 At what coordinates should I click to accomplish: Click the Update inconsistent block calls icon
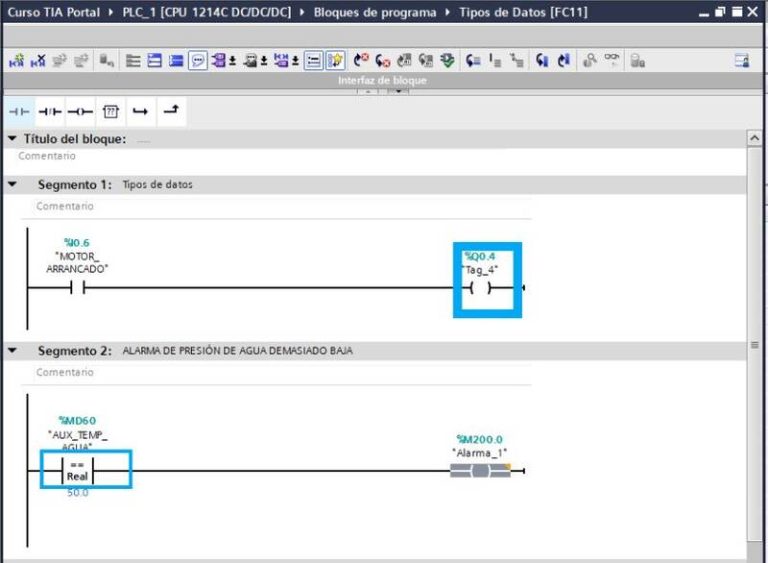(404, 61)
